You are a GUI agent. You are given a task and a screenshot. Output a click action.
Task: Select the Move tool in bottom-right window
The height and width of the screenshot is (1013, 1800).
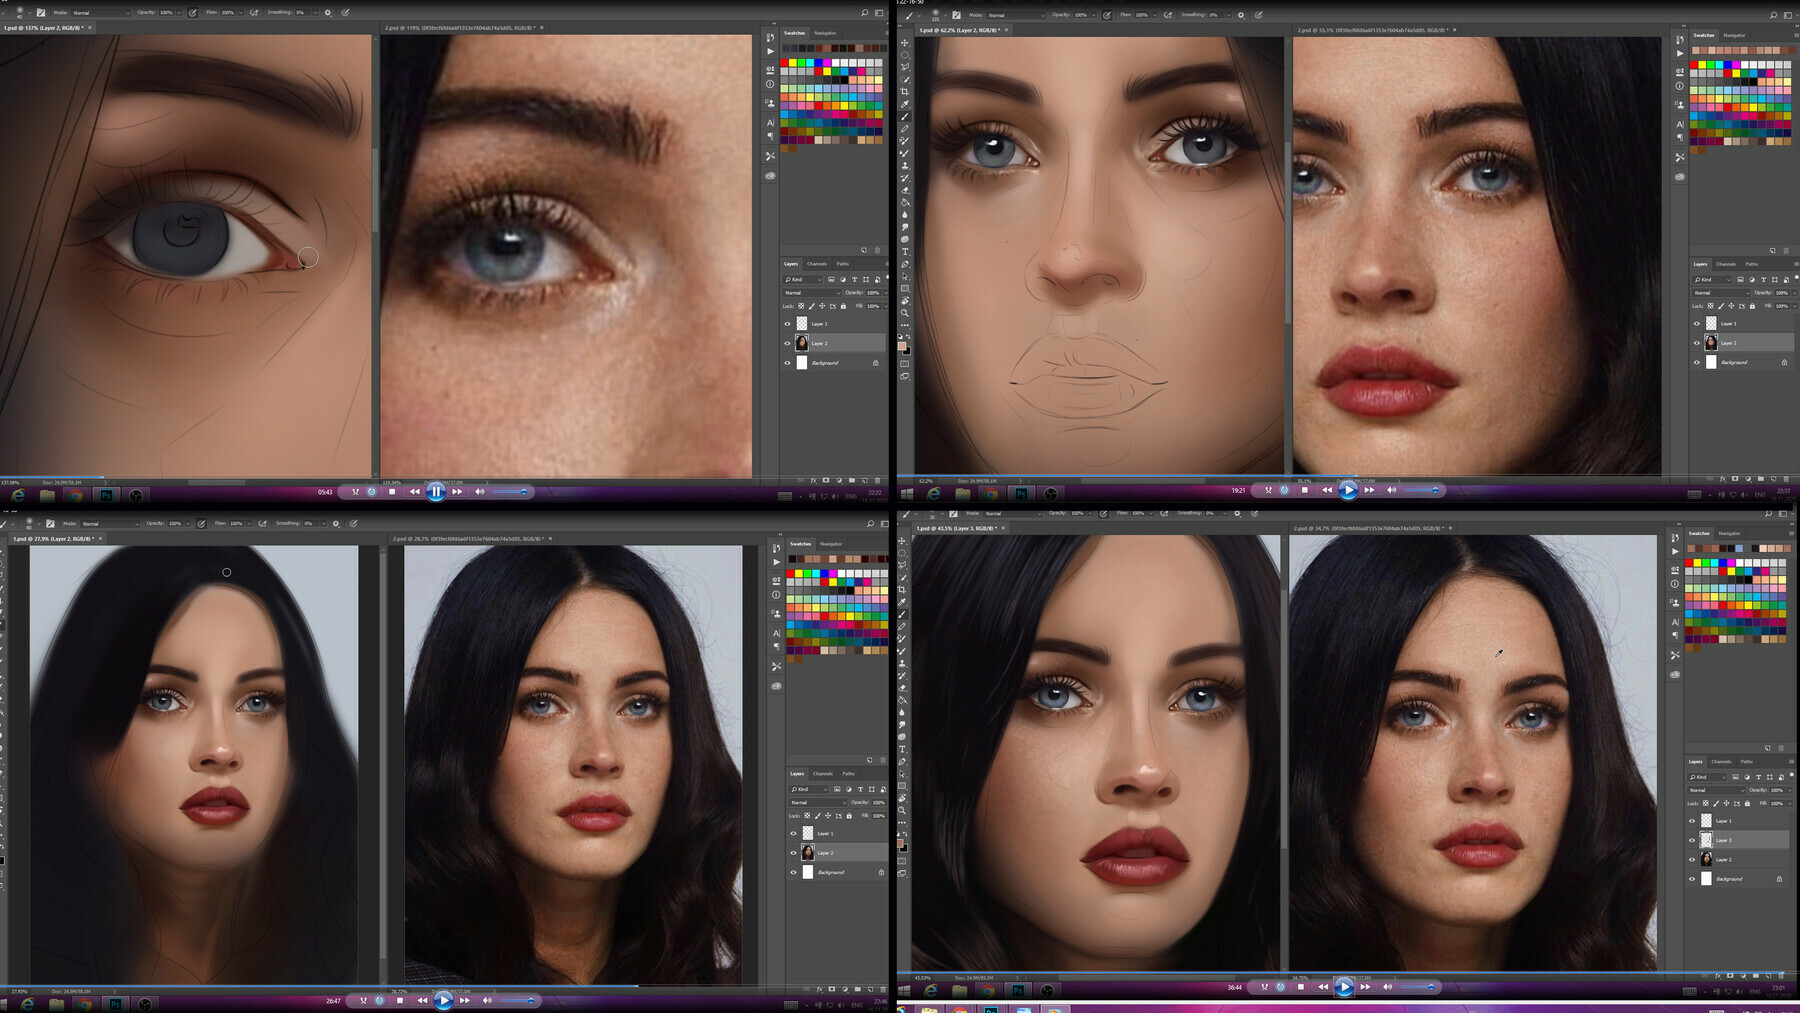(x=902, y=541)
